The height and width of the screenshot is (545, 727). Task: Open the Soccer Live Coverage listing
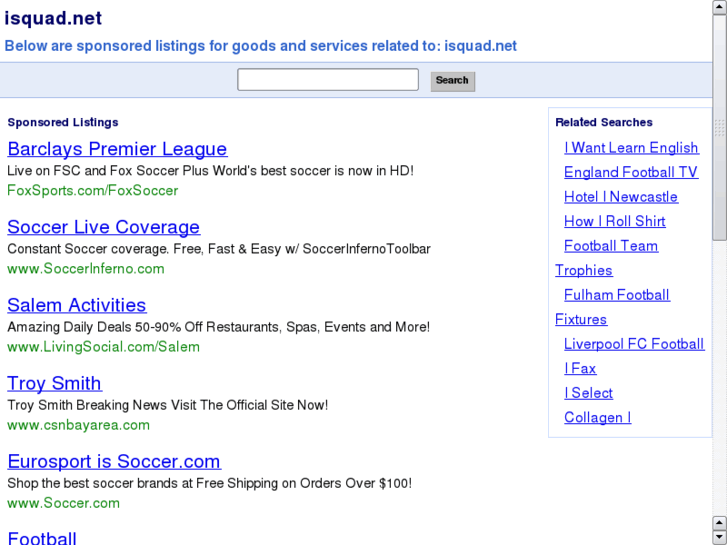[103, 227]
